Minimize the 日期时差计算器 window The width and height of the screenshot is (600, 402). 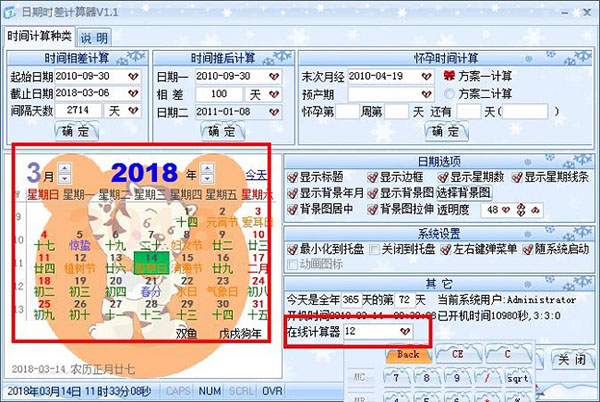click(565, 13)
